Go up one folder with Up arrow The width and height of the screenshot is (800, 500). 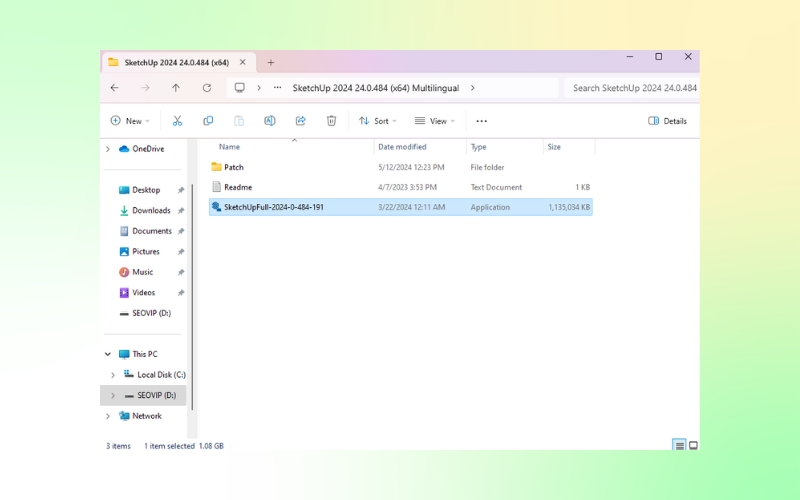176,88
